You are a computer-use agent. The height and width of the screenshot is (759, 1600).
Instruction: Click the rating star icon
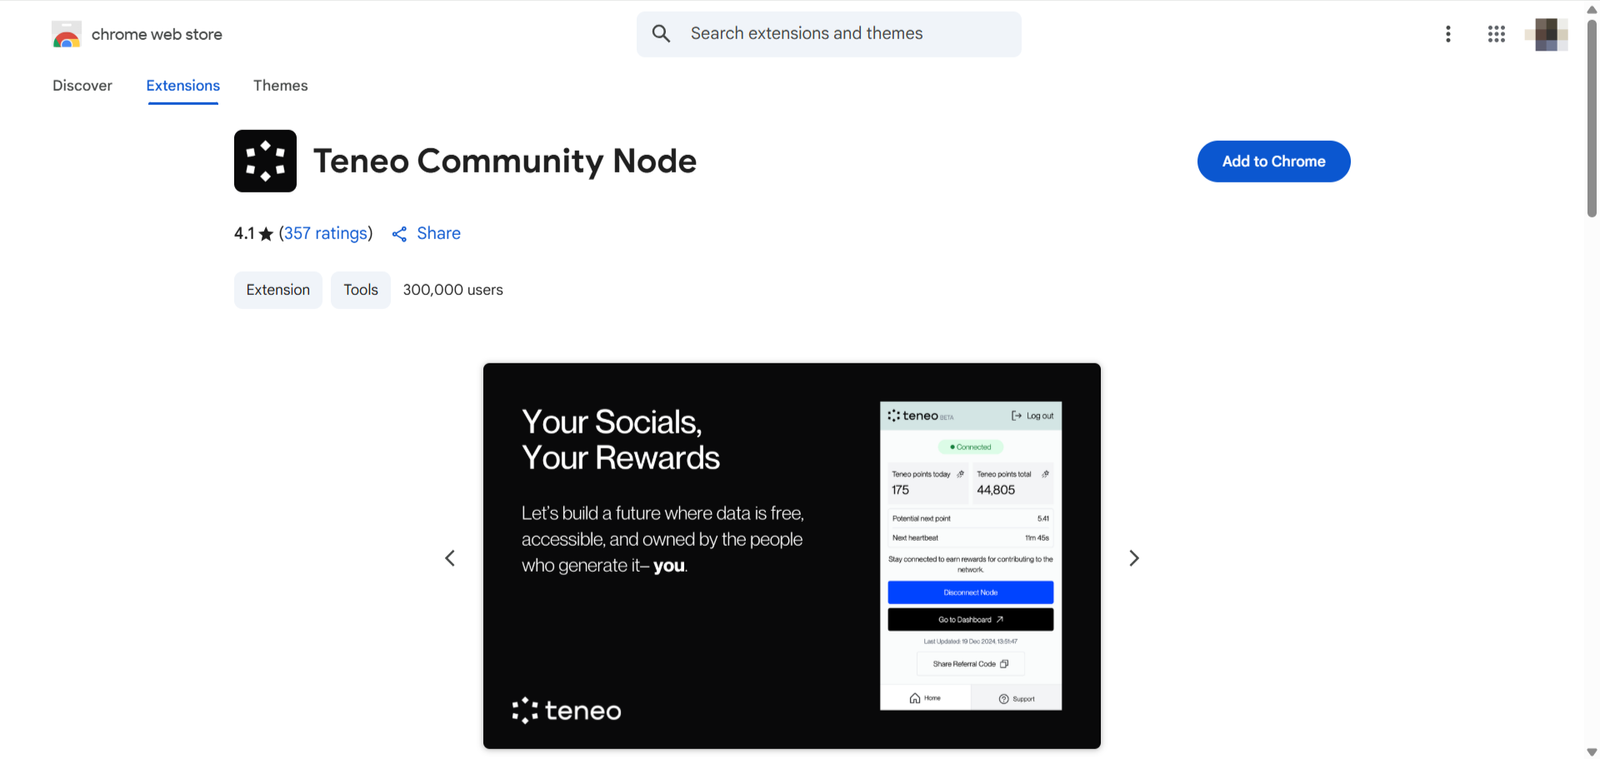click(266, 234)
